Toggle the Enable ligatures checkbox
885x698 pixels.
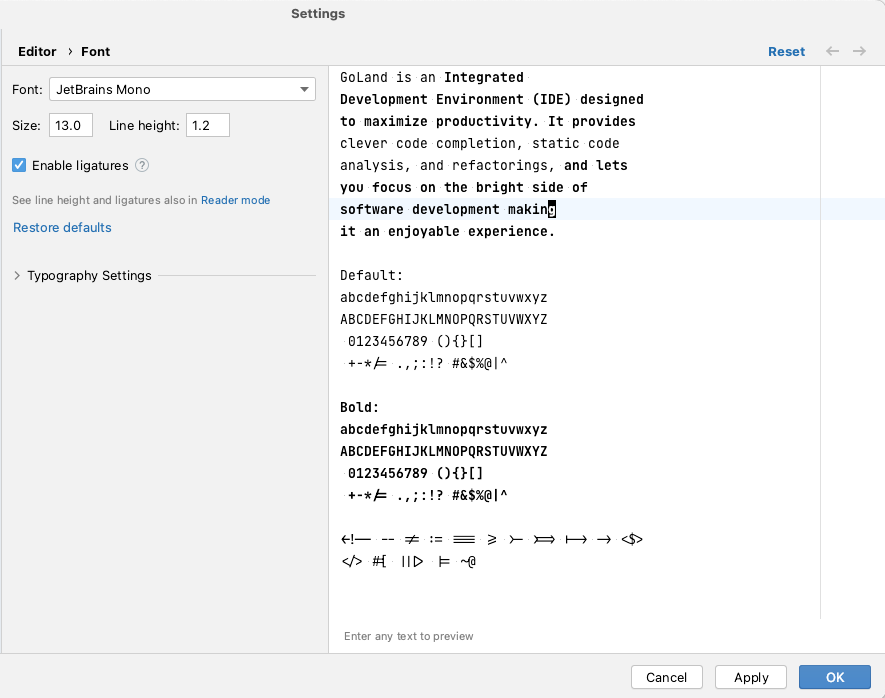(19, 165)
